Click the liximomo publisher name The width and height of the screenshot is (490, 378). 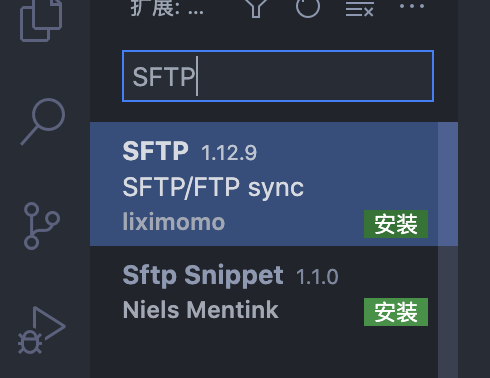(x=174, y=222)
